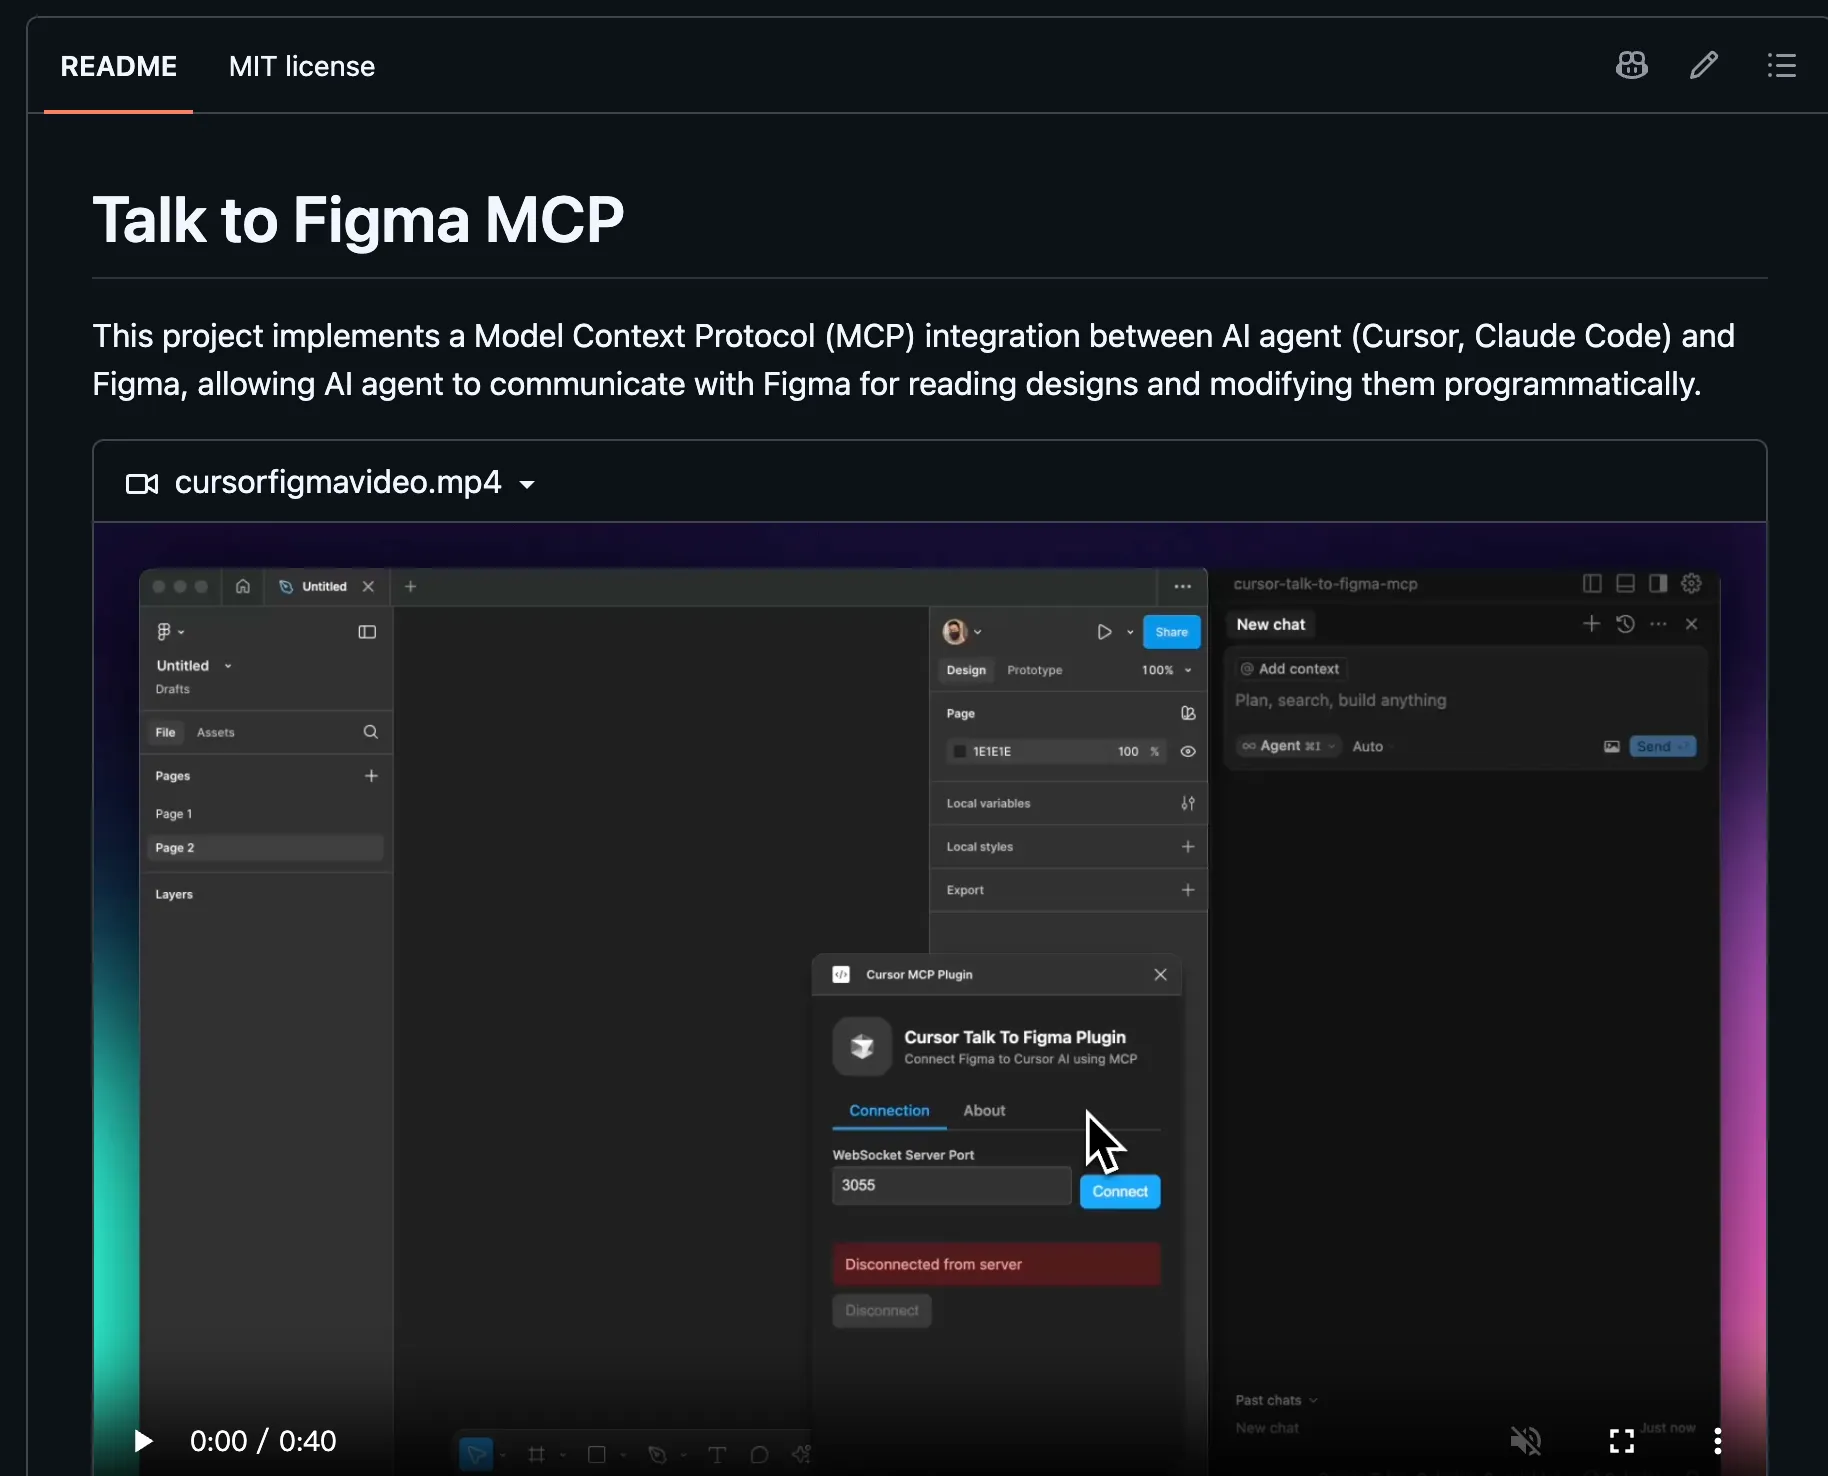1828x1476 pixels.
Task: Open Local variables settings icon
Action: pos(1188,804)
